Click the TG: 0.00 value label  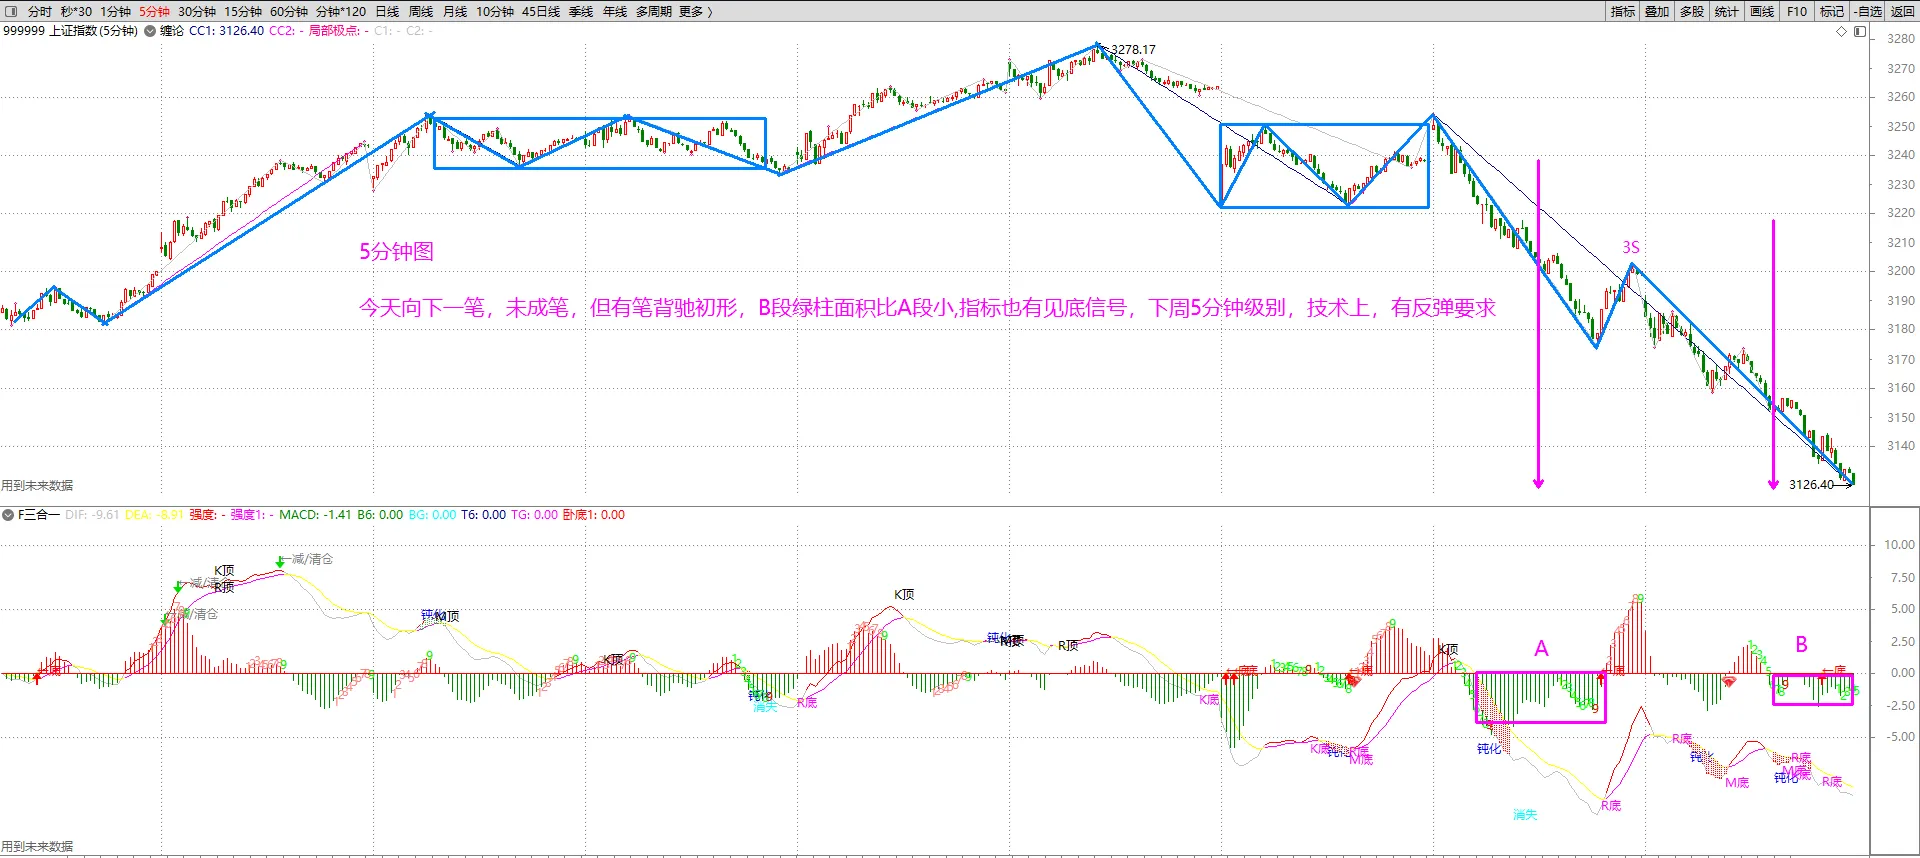click(x=534, y=515)
